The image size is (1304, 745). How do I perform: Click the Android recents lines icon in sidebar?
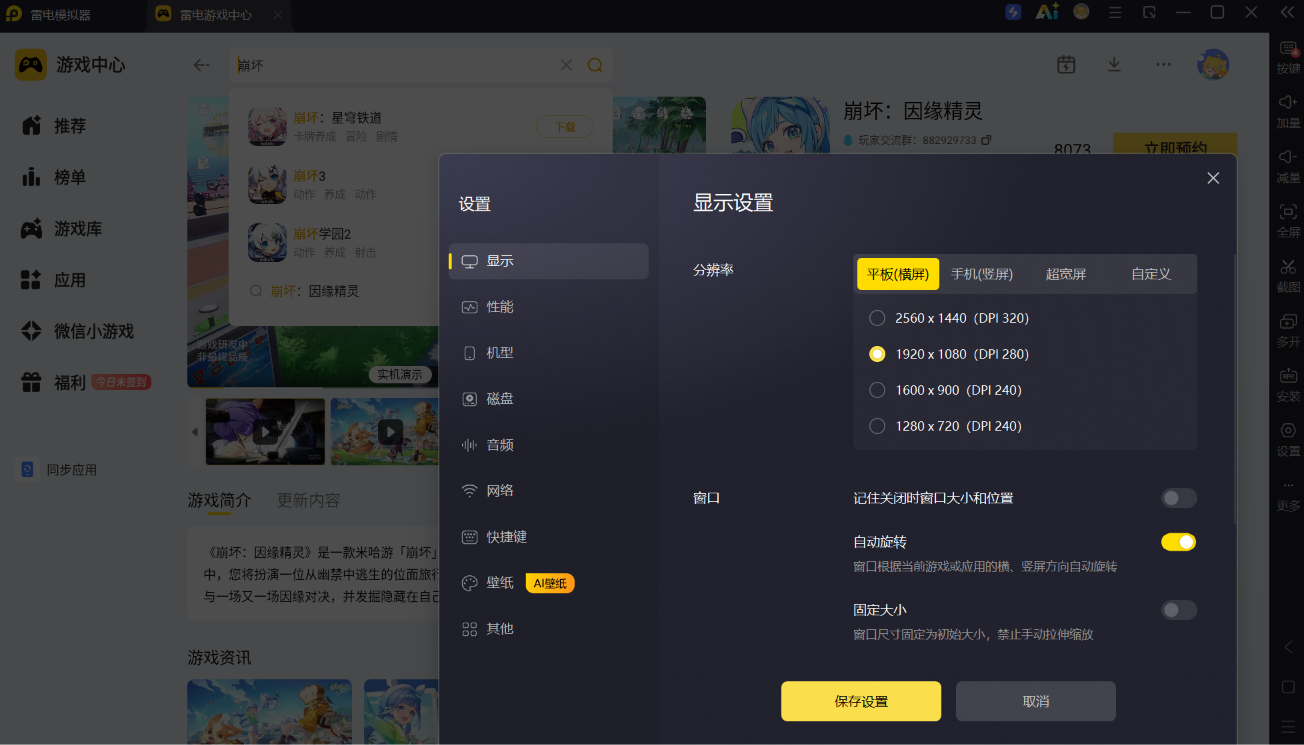click(1289, 725)
